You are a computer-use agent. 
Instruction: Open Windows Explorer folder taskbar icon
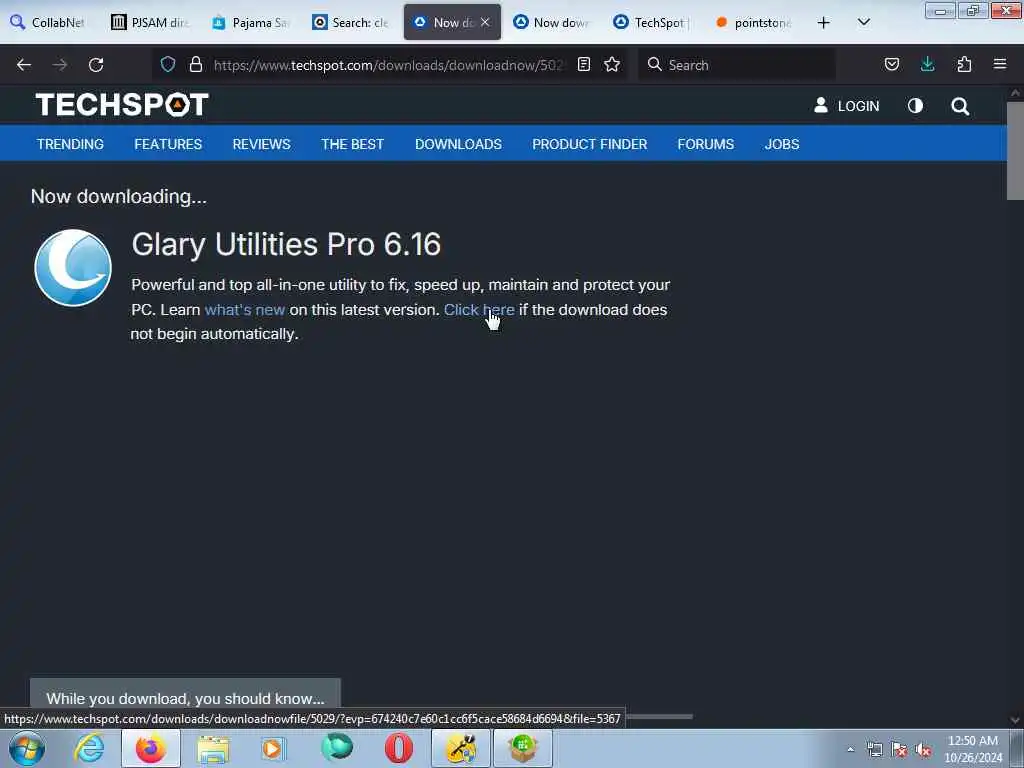coord(213,748)
